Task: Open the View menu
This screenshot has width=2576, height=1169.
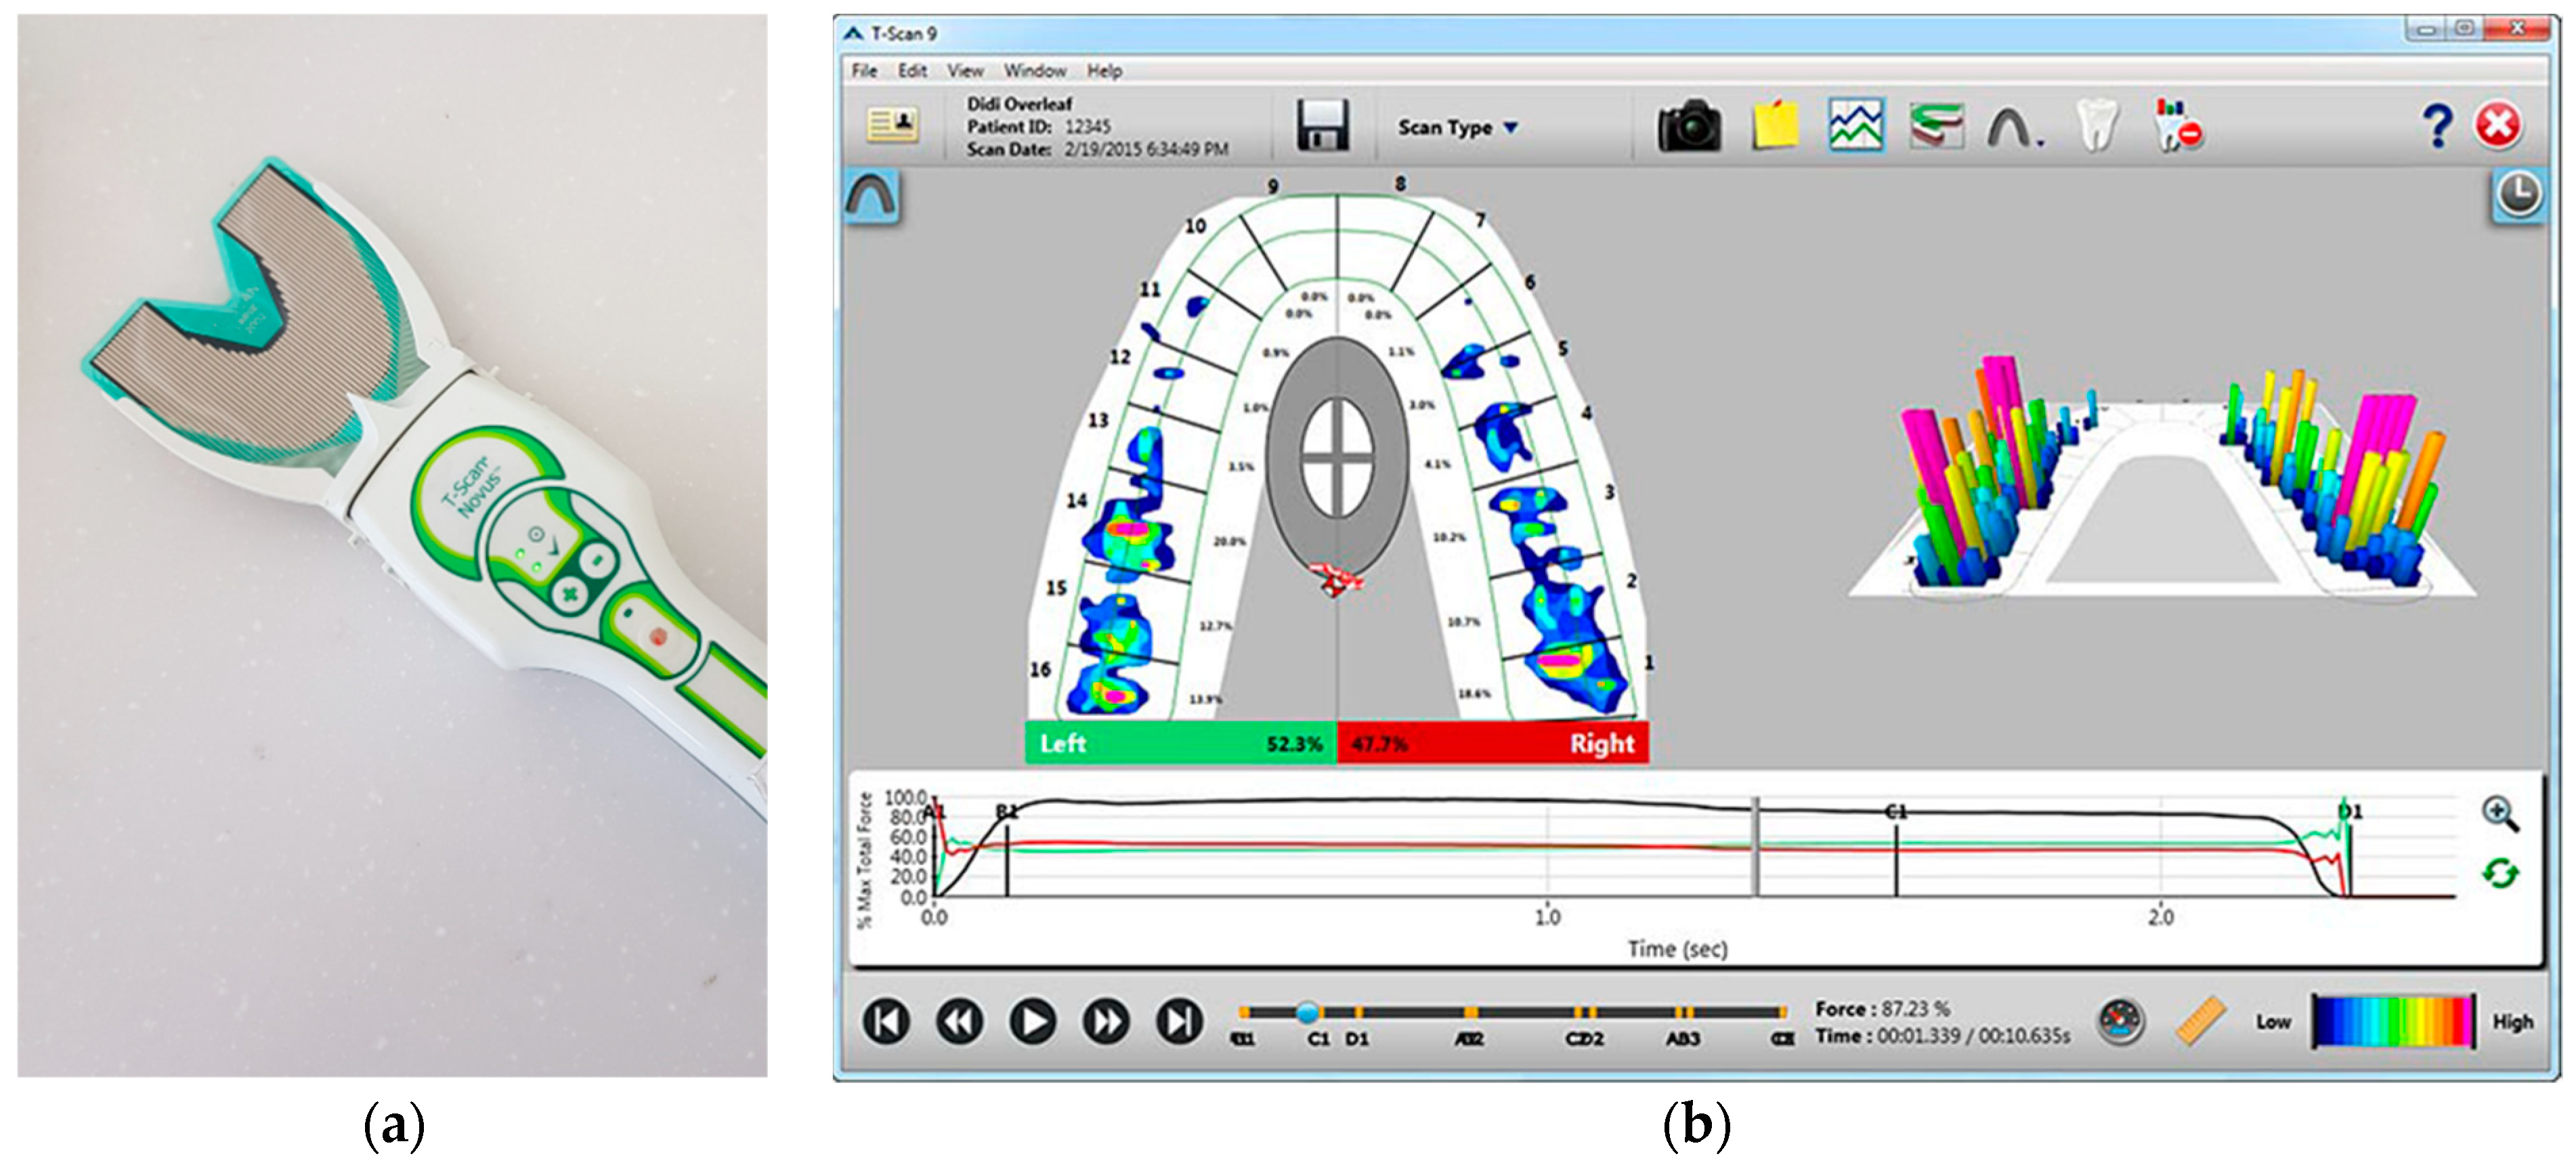Action: tap(965, 71)
